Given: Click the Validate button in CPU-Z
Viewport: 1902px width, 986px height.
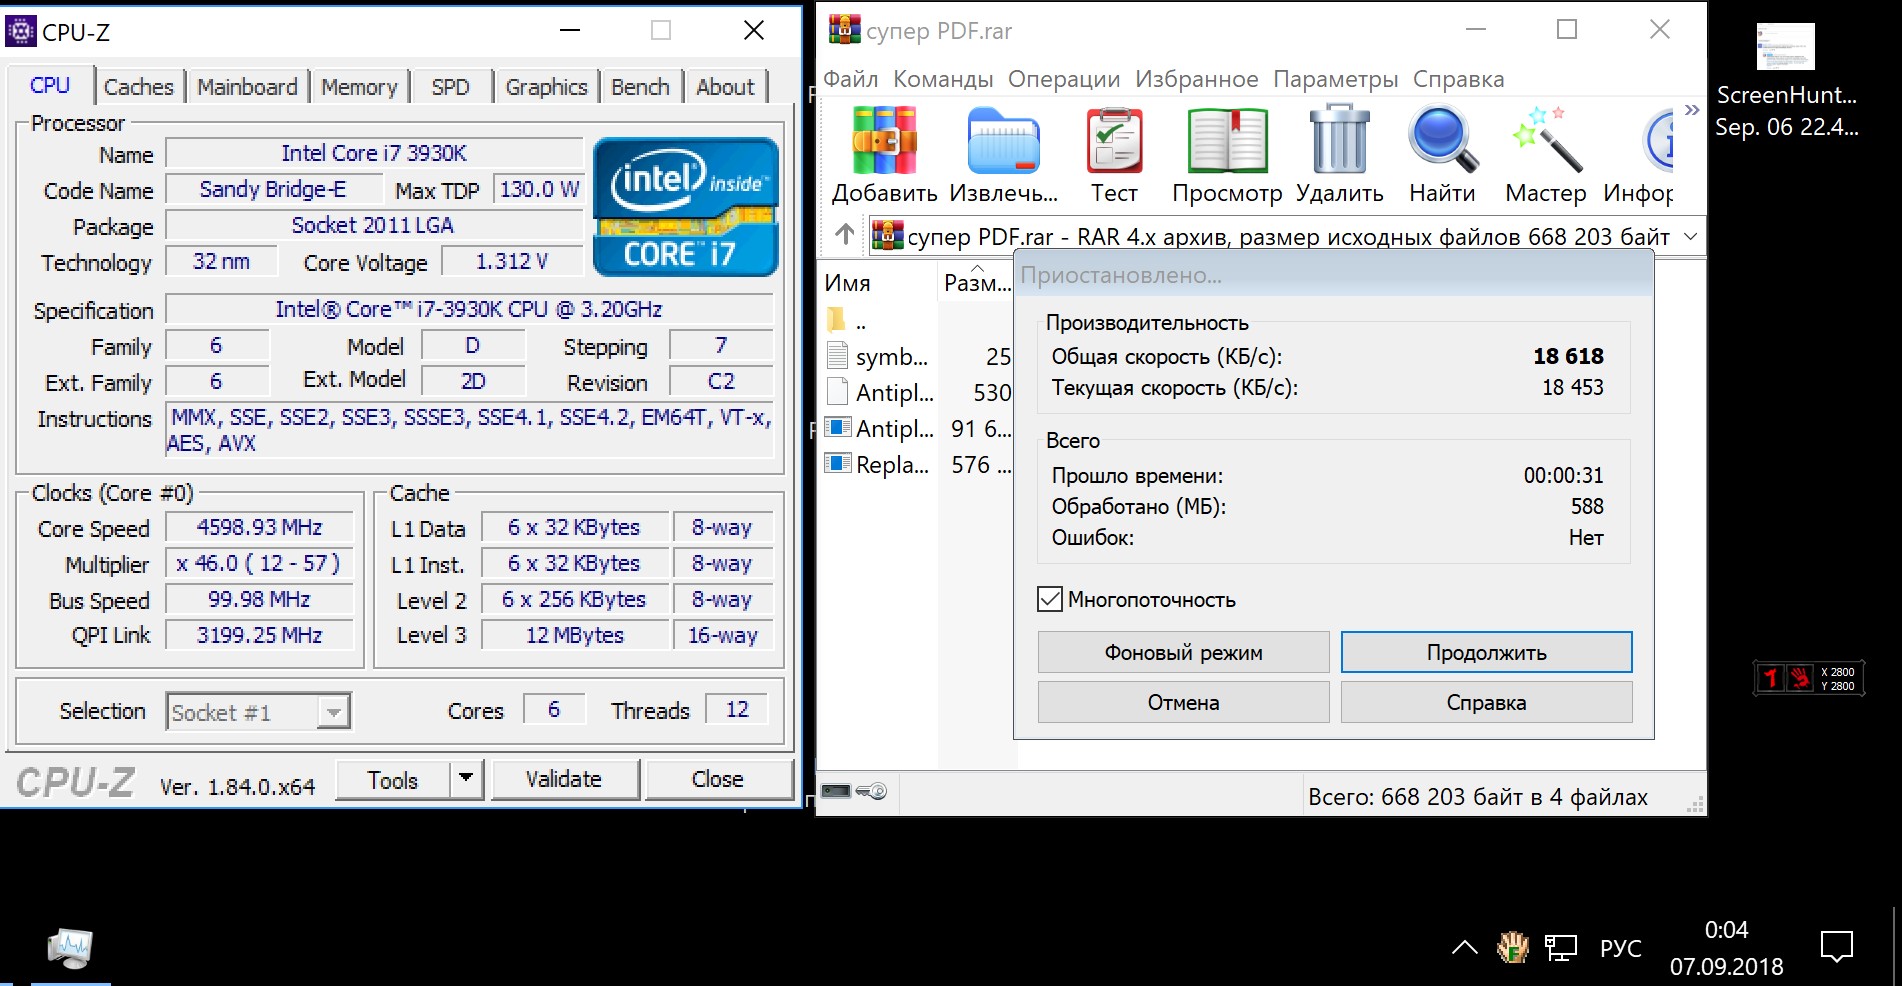Looking at the screenshot, I should (563, 779).
